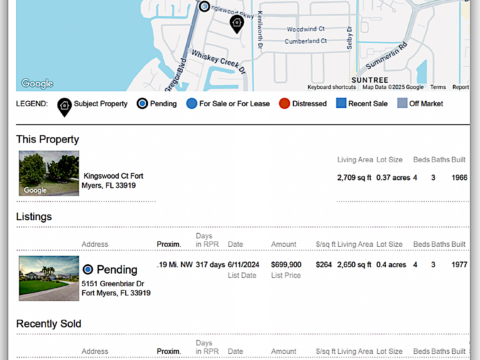Click the Proxim. column header in Listings
Screen dimensions: 480x360
(x=169, y=244)
